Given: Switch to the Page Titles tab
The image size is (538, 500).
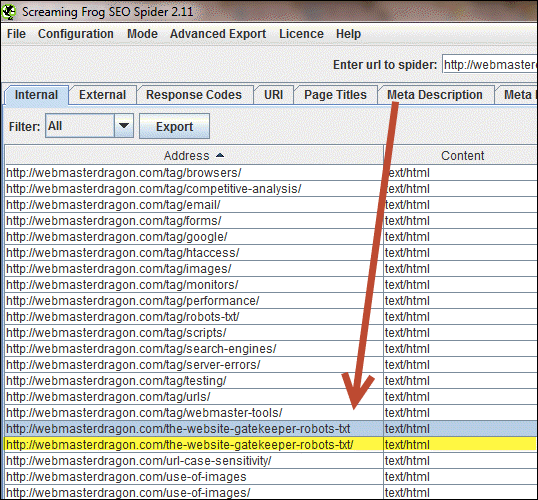Looking at the screenshot, I should [x=335, y=95].
